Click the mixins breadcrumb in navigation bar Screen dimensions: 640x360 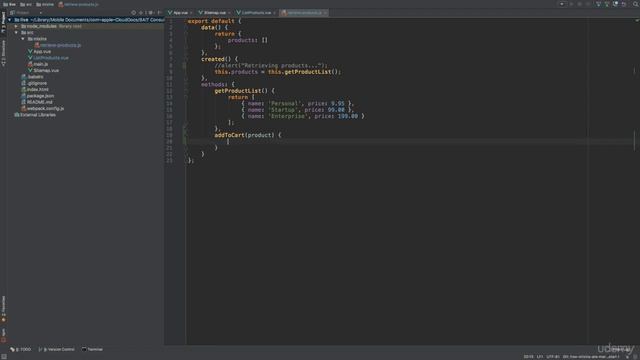tap(45, 4)
